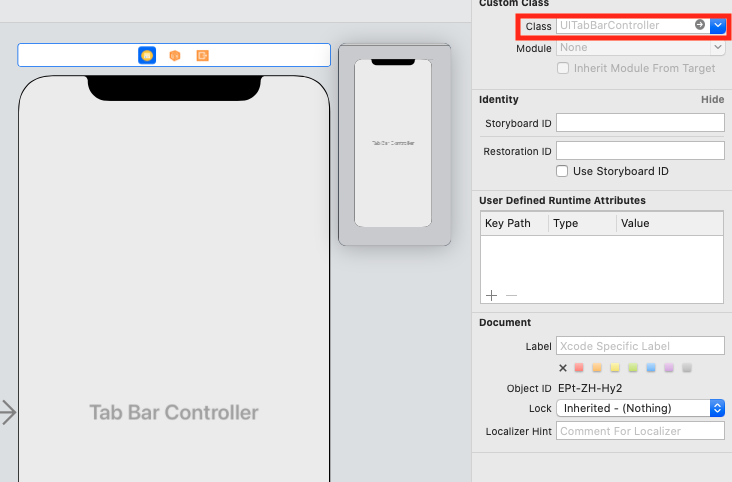
Task: Add a runtime attribute with plus button
Action: click(491, 295)
